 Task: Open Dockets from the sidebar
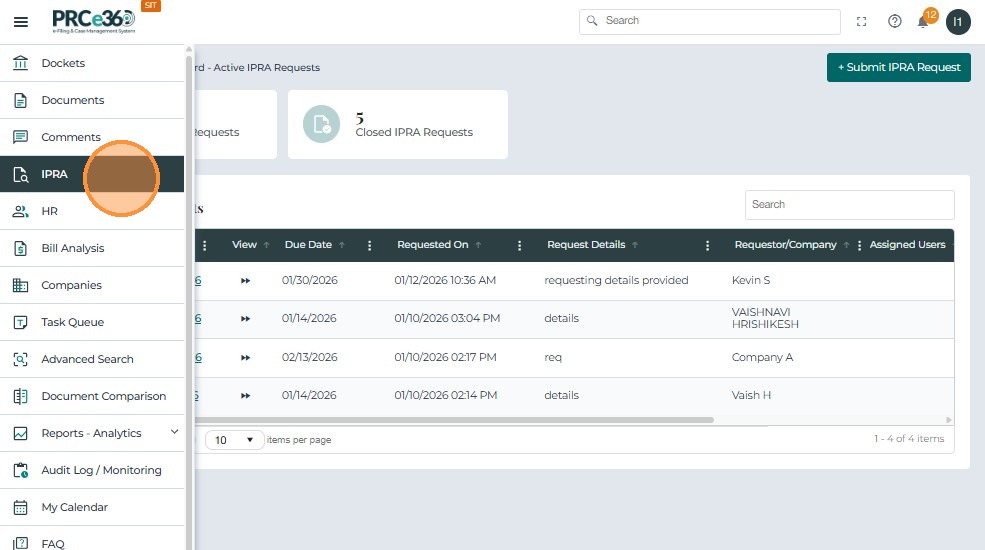pyautogui.click(x=63, y=63)
